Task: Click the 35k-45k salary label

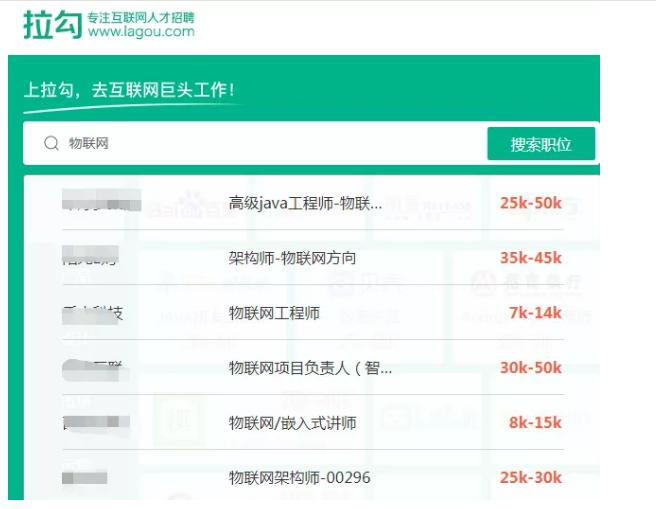Action: coord(531,258)
